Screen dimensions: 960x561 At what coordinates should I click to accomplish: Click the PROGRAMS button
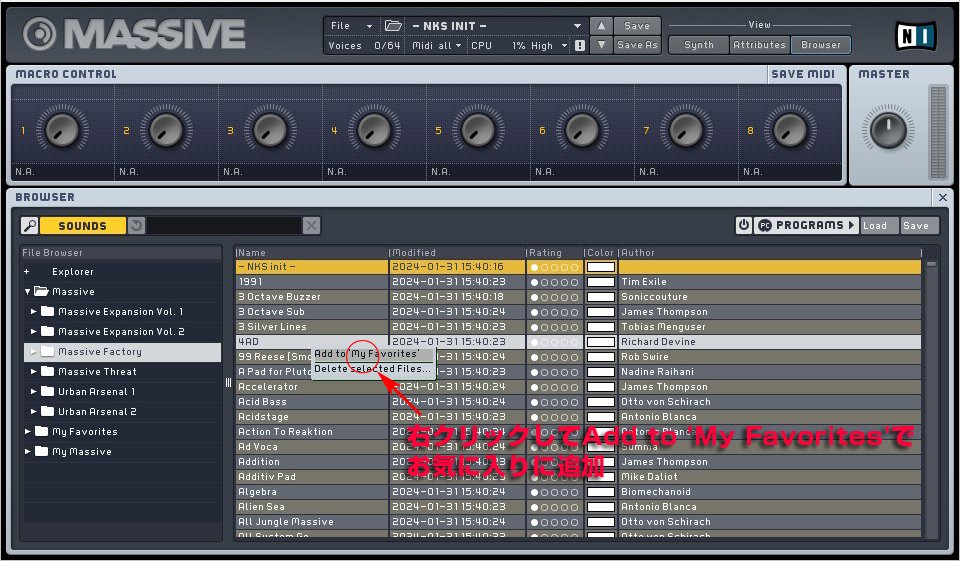click(x=806, y=225)
